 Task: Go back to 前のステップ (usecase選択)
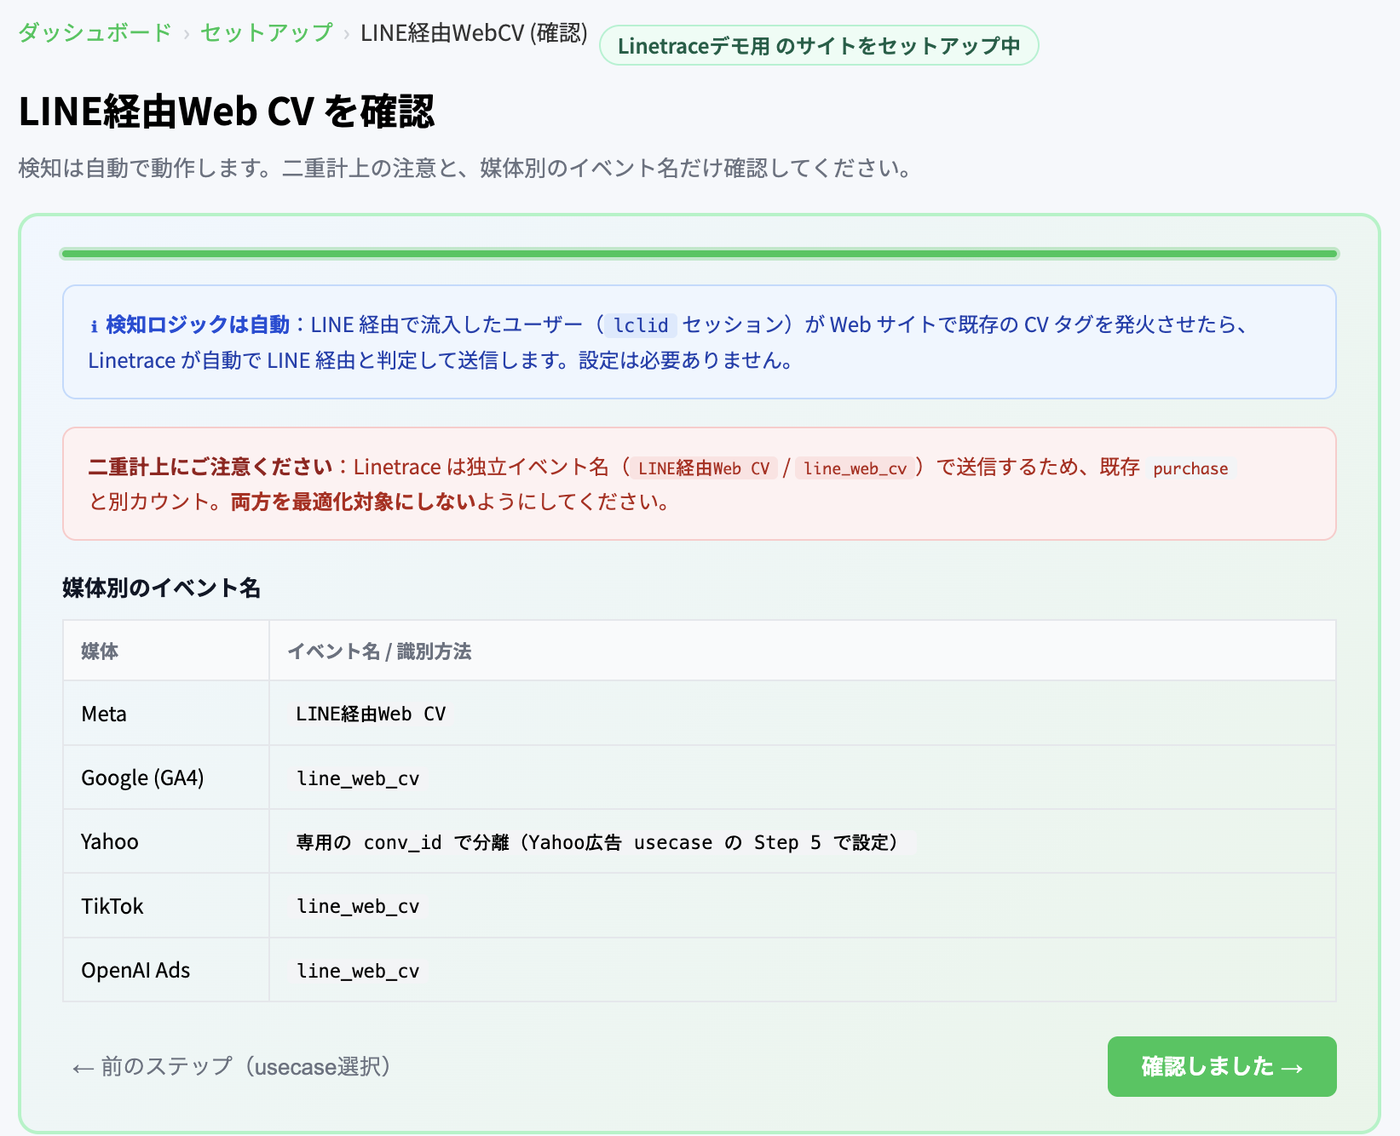click(x=231, y=1067)
